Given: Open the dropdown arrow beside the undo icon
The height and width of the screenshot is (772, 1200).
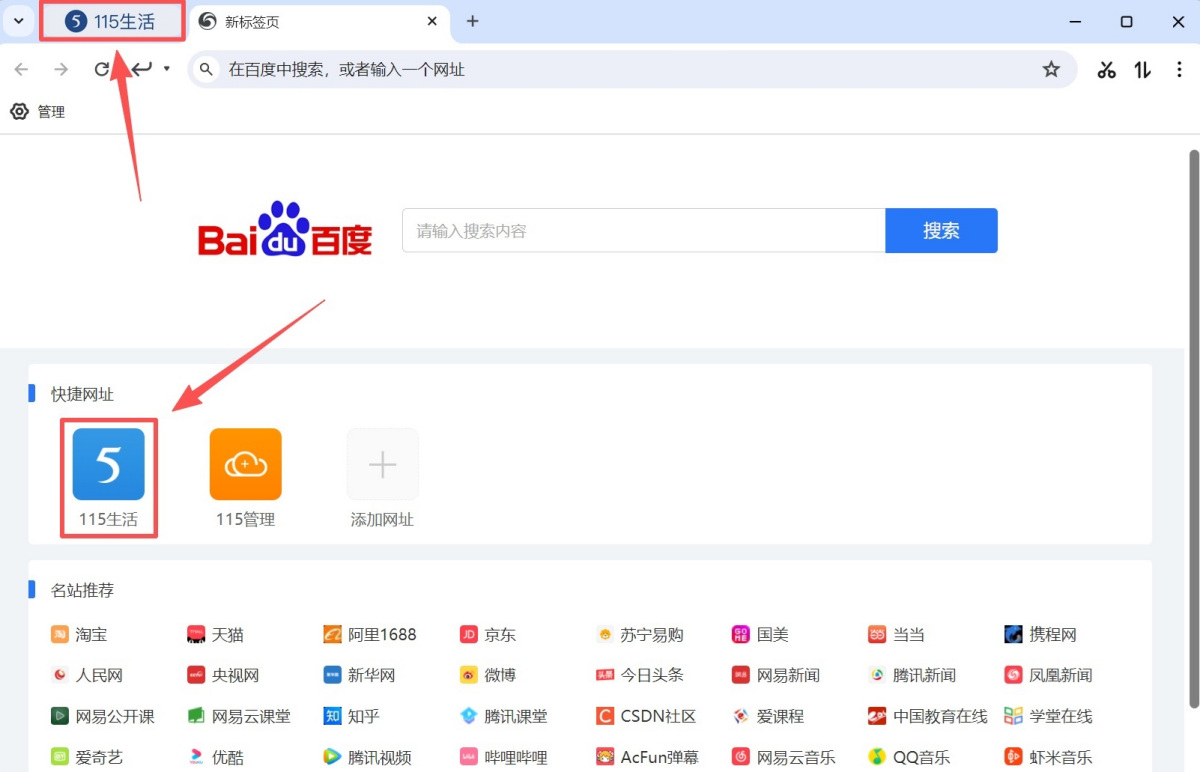Looking at the screenshot, I should pos(167,69).
